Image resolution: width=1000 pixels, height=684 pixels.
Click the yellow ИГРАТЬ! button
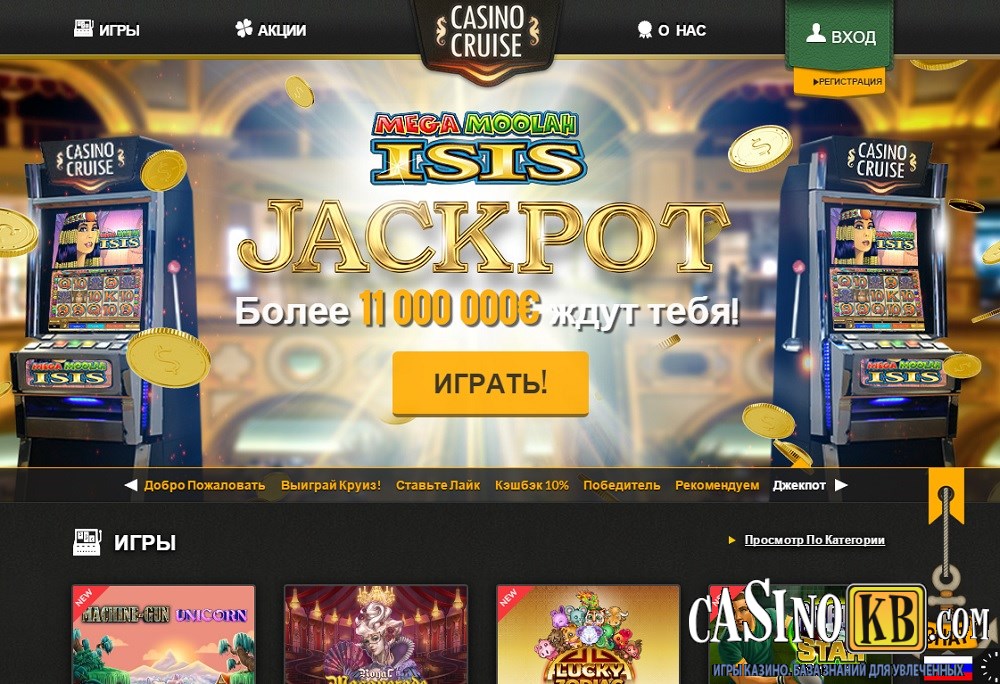coord(490,383)
